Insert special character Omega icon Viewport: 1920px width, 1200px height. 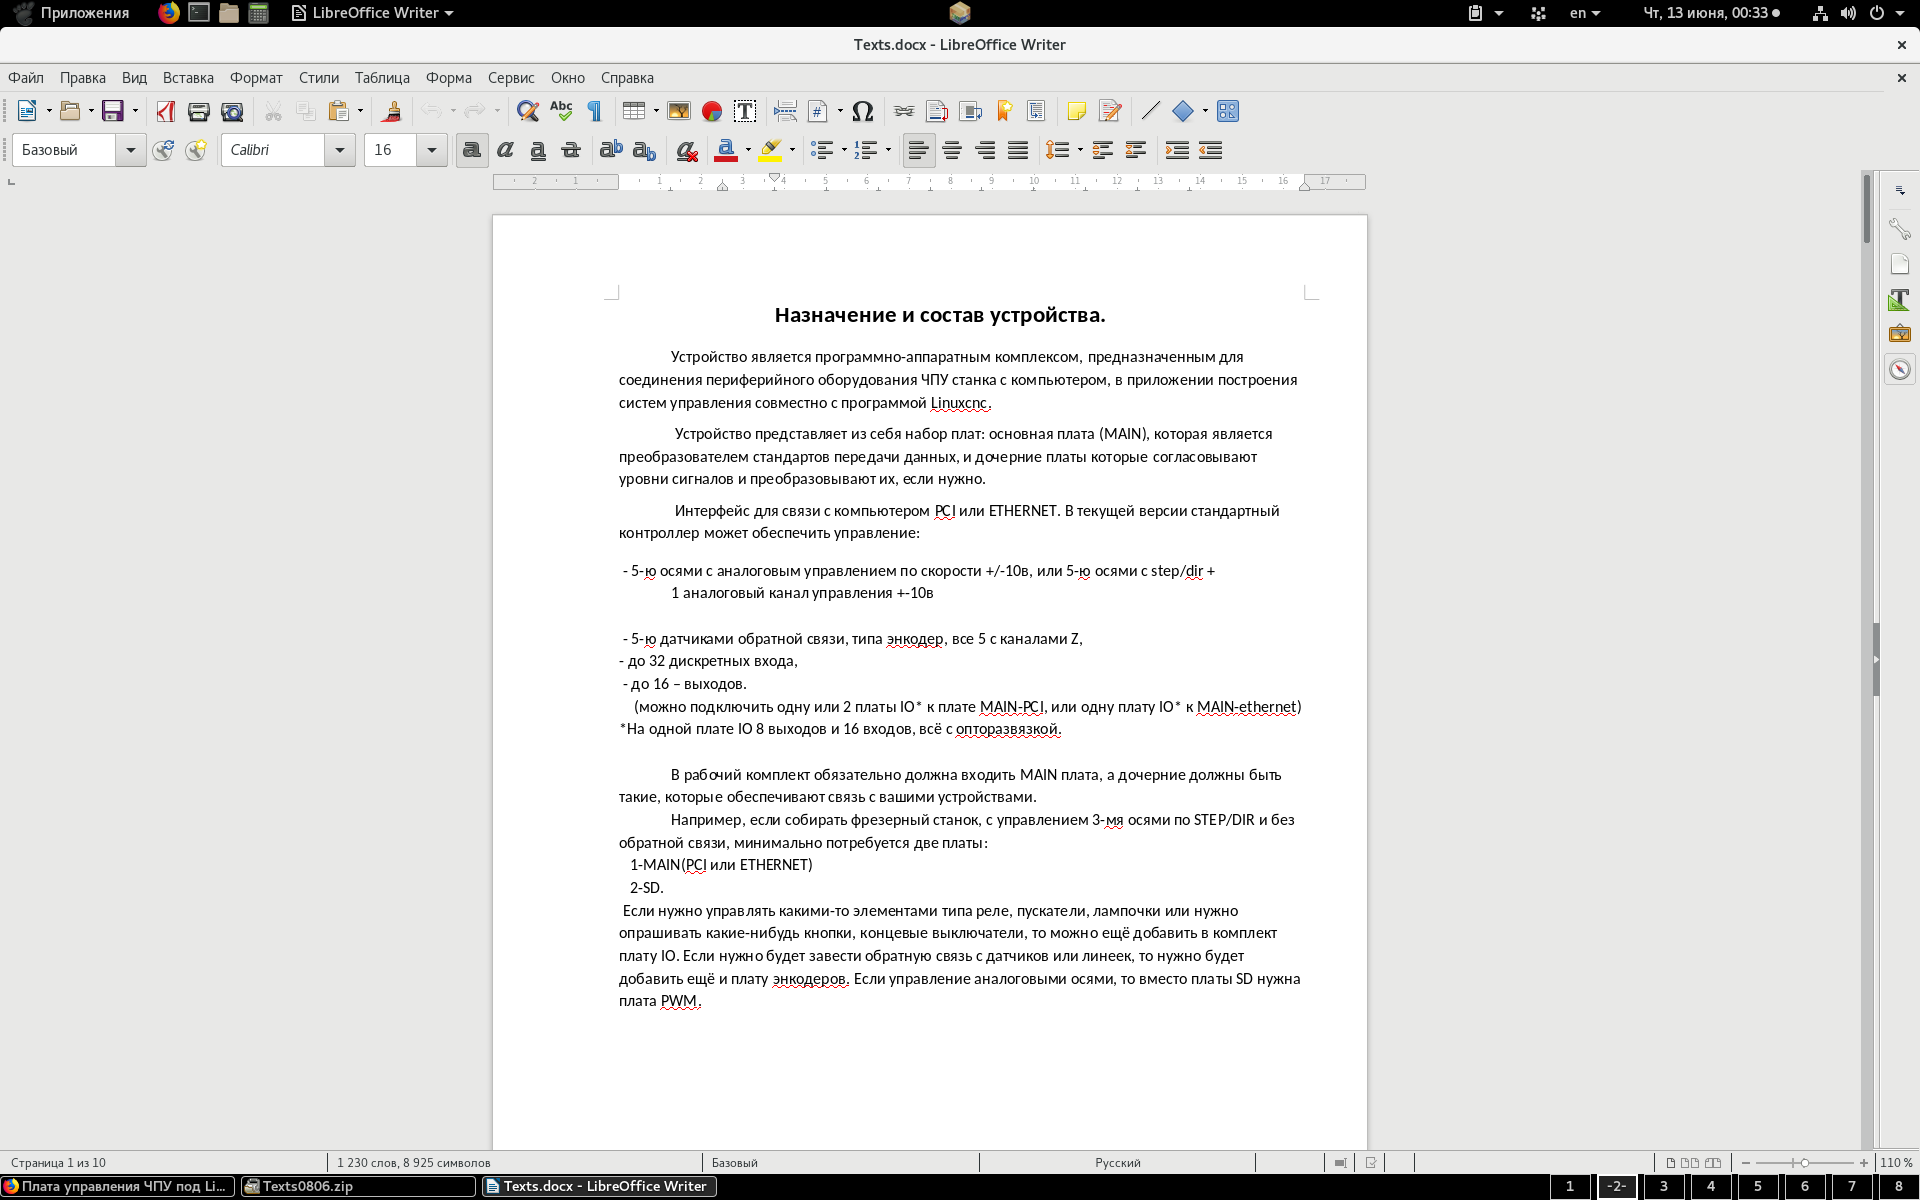tap(863, 111)
